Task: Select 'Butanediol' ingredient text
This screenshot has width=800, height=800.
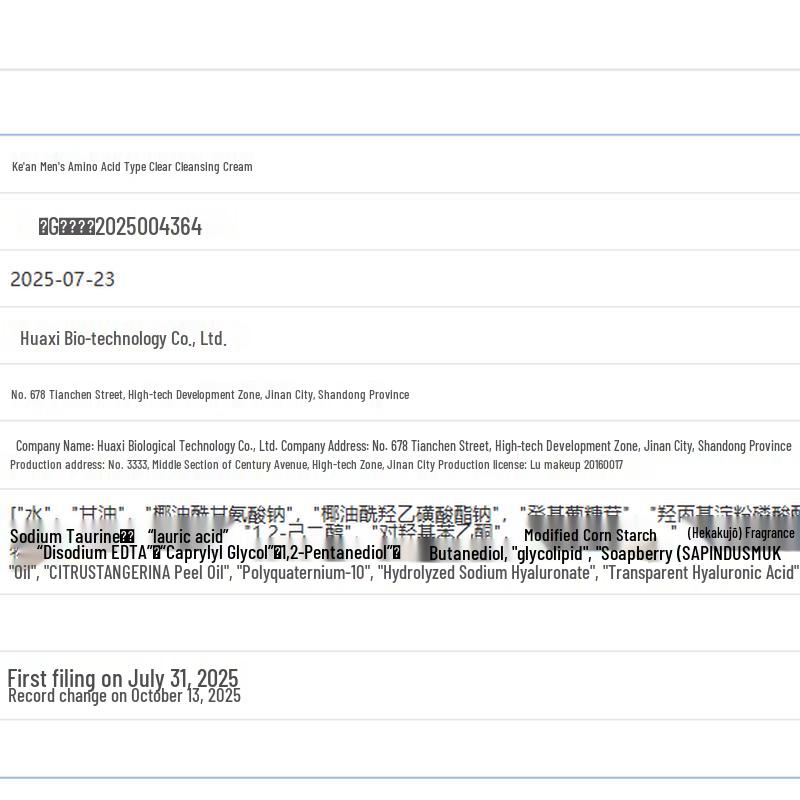Action: pyautogui.click(x=466, y=554)
